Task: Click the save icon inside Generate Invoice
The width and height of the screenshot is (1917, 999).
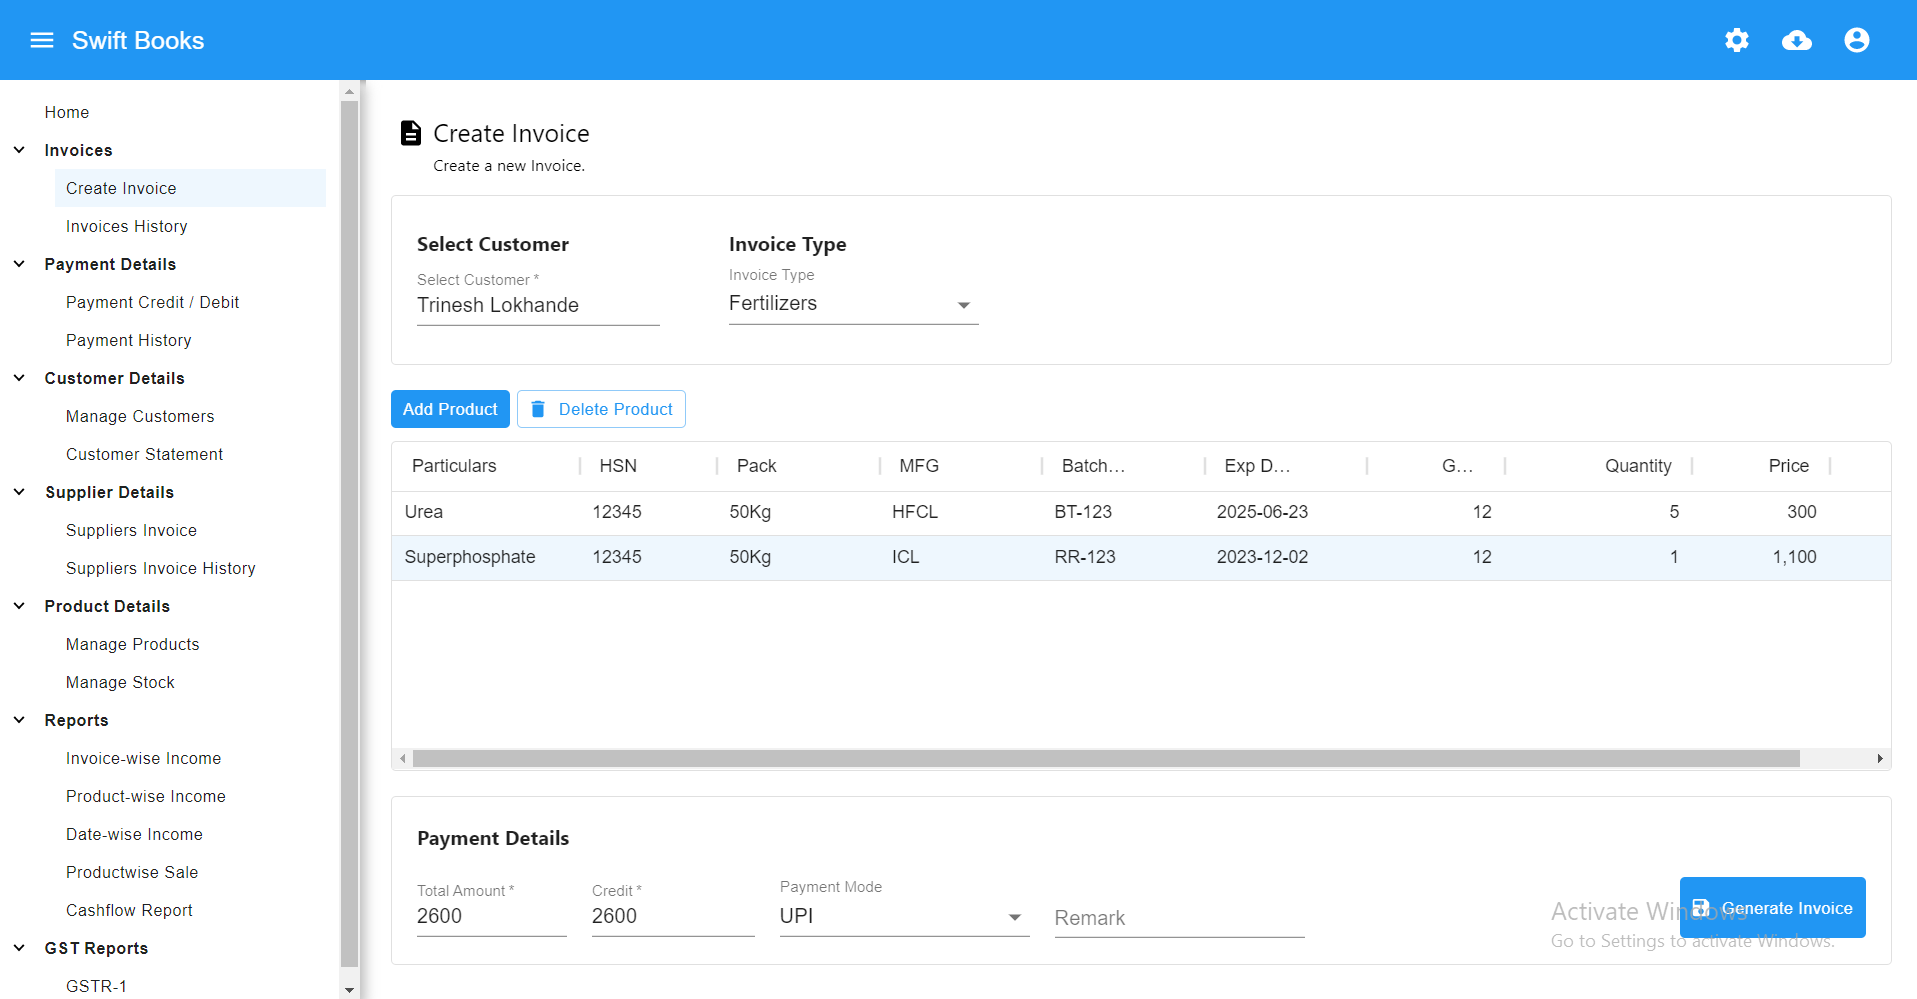Action: click(1702, 907)
